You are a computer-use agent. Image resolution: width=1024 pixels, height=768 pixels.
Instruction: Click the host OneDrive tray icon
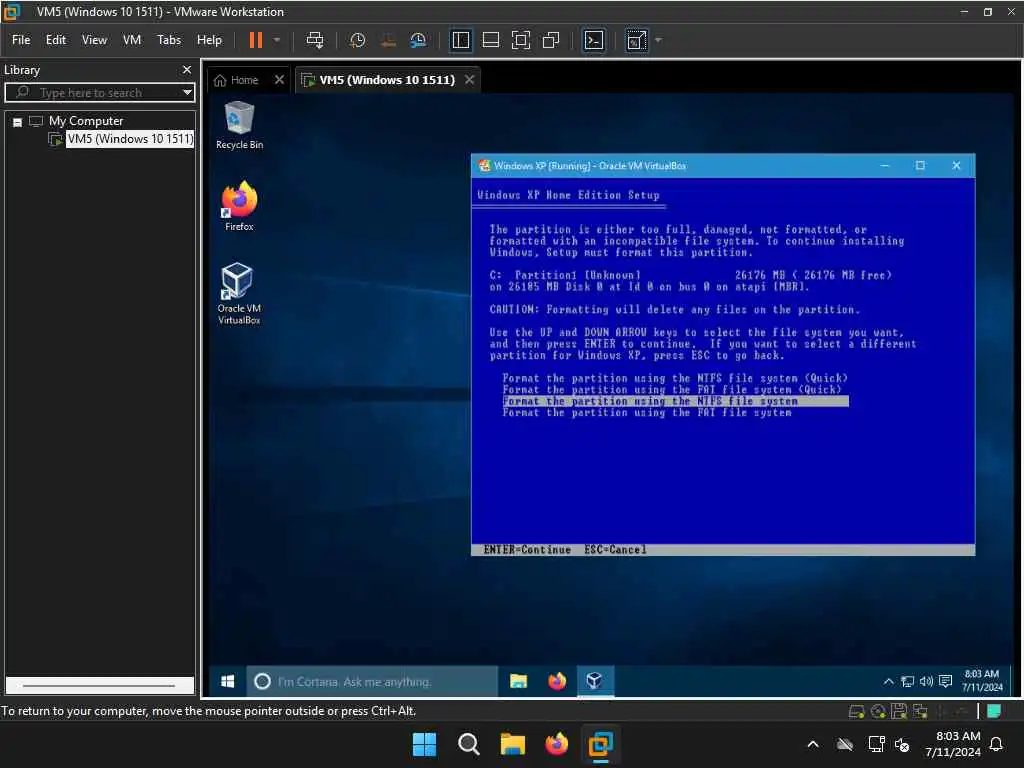tap(845, 744)
